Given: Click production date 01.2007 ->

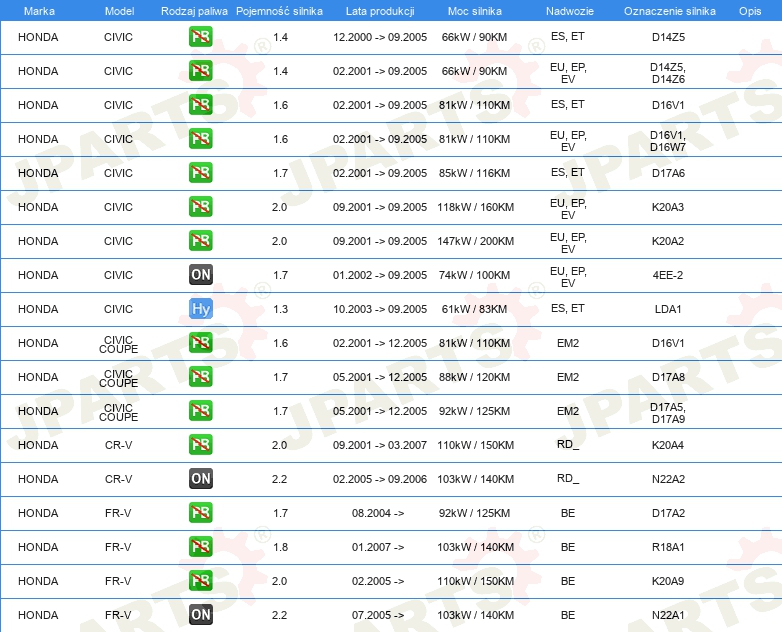Looking at the screenshot, I should click(x=378, y=547).
